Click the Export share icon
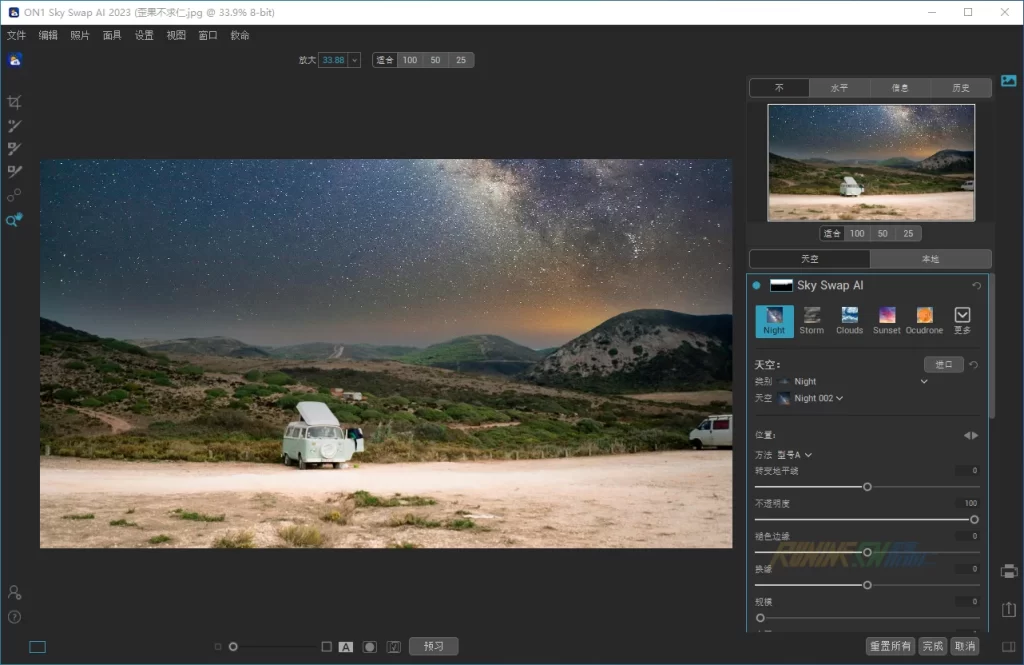 pyautogui.click(x=1009, y=609)
